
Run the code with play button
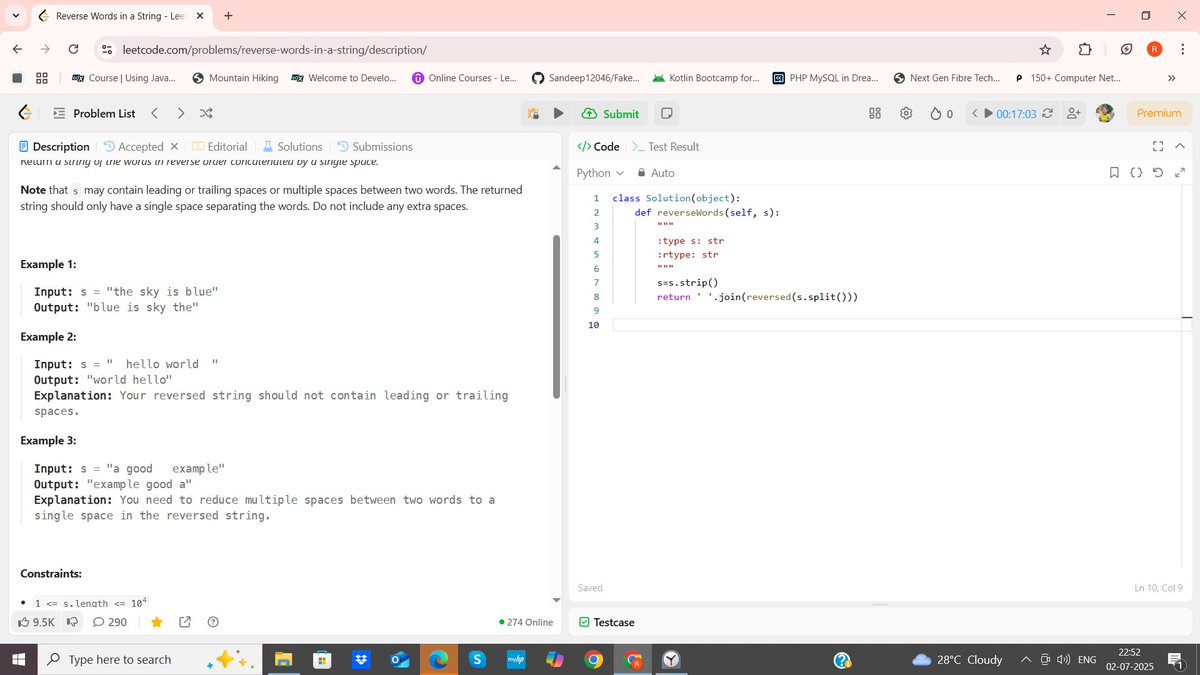[559, 114]
